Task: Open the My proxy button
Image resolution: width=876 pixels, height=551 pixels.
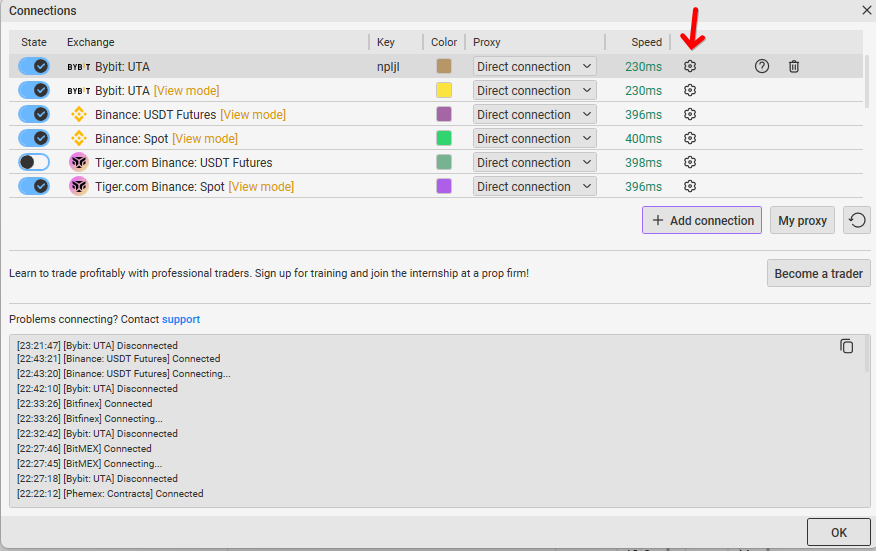Action: tap(802, 220)
